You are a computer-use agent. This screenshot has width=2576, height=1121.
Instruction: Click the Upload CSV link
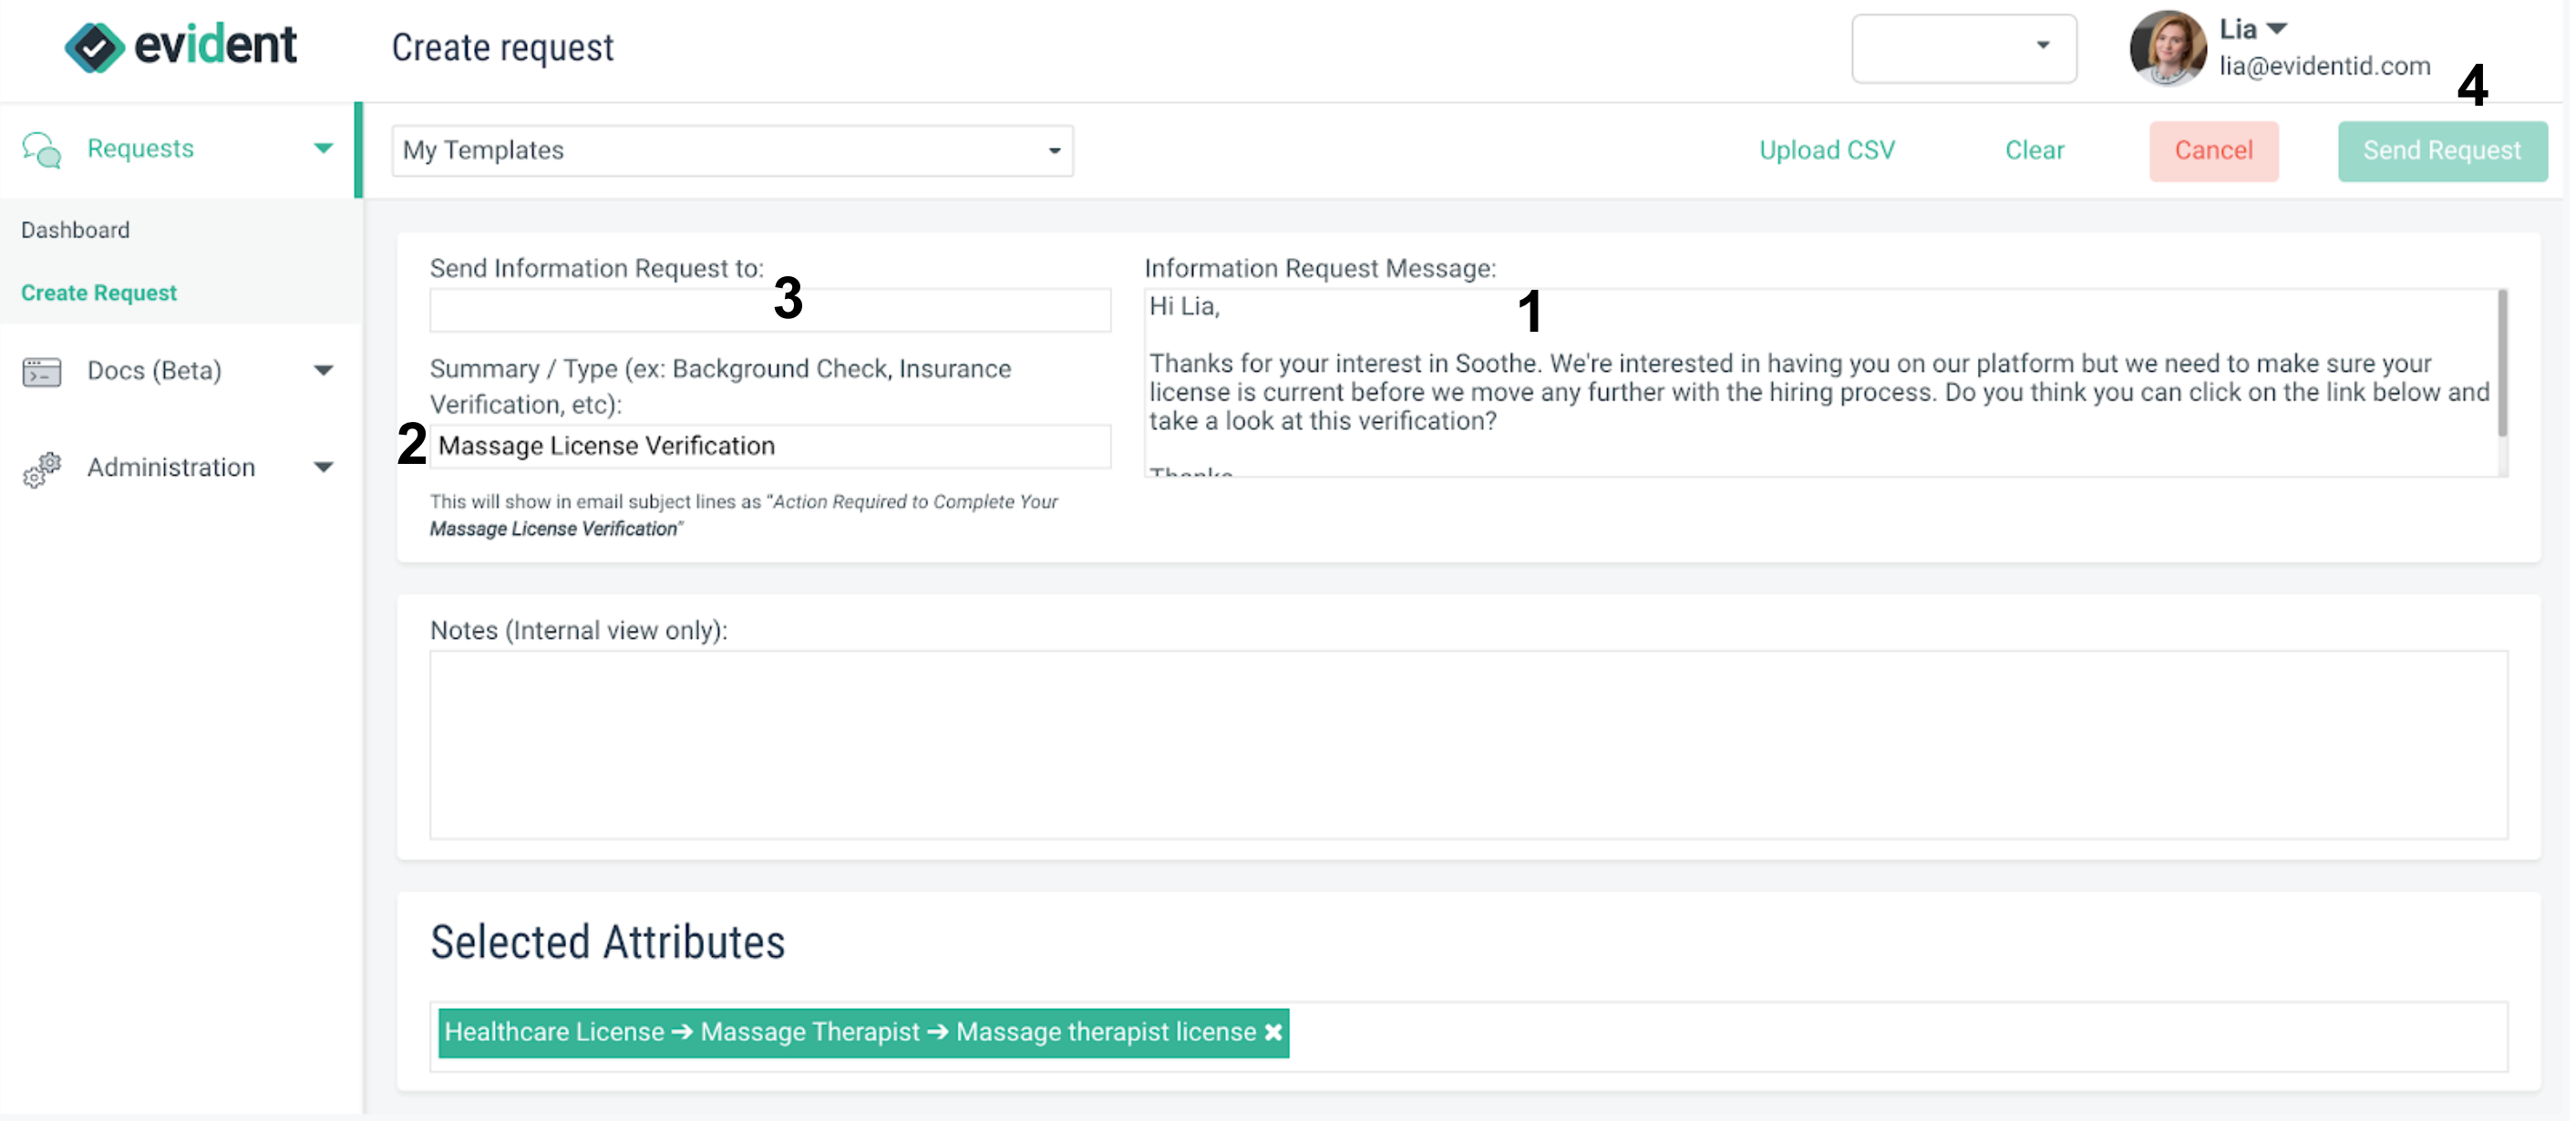tap(1826, 150)
